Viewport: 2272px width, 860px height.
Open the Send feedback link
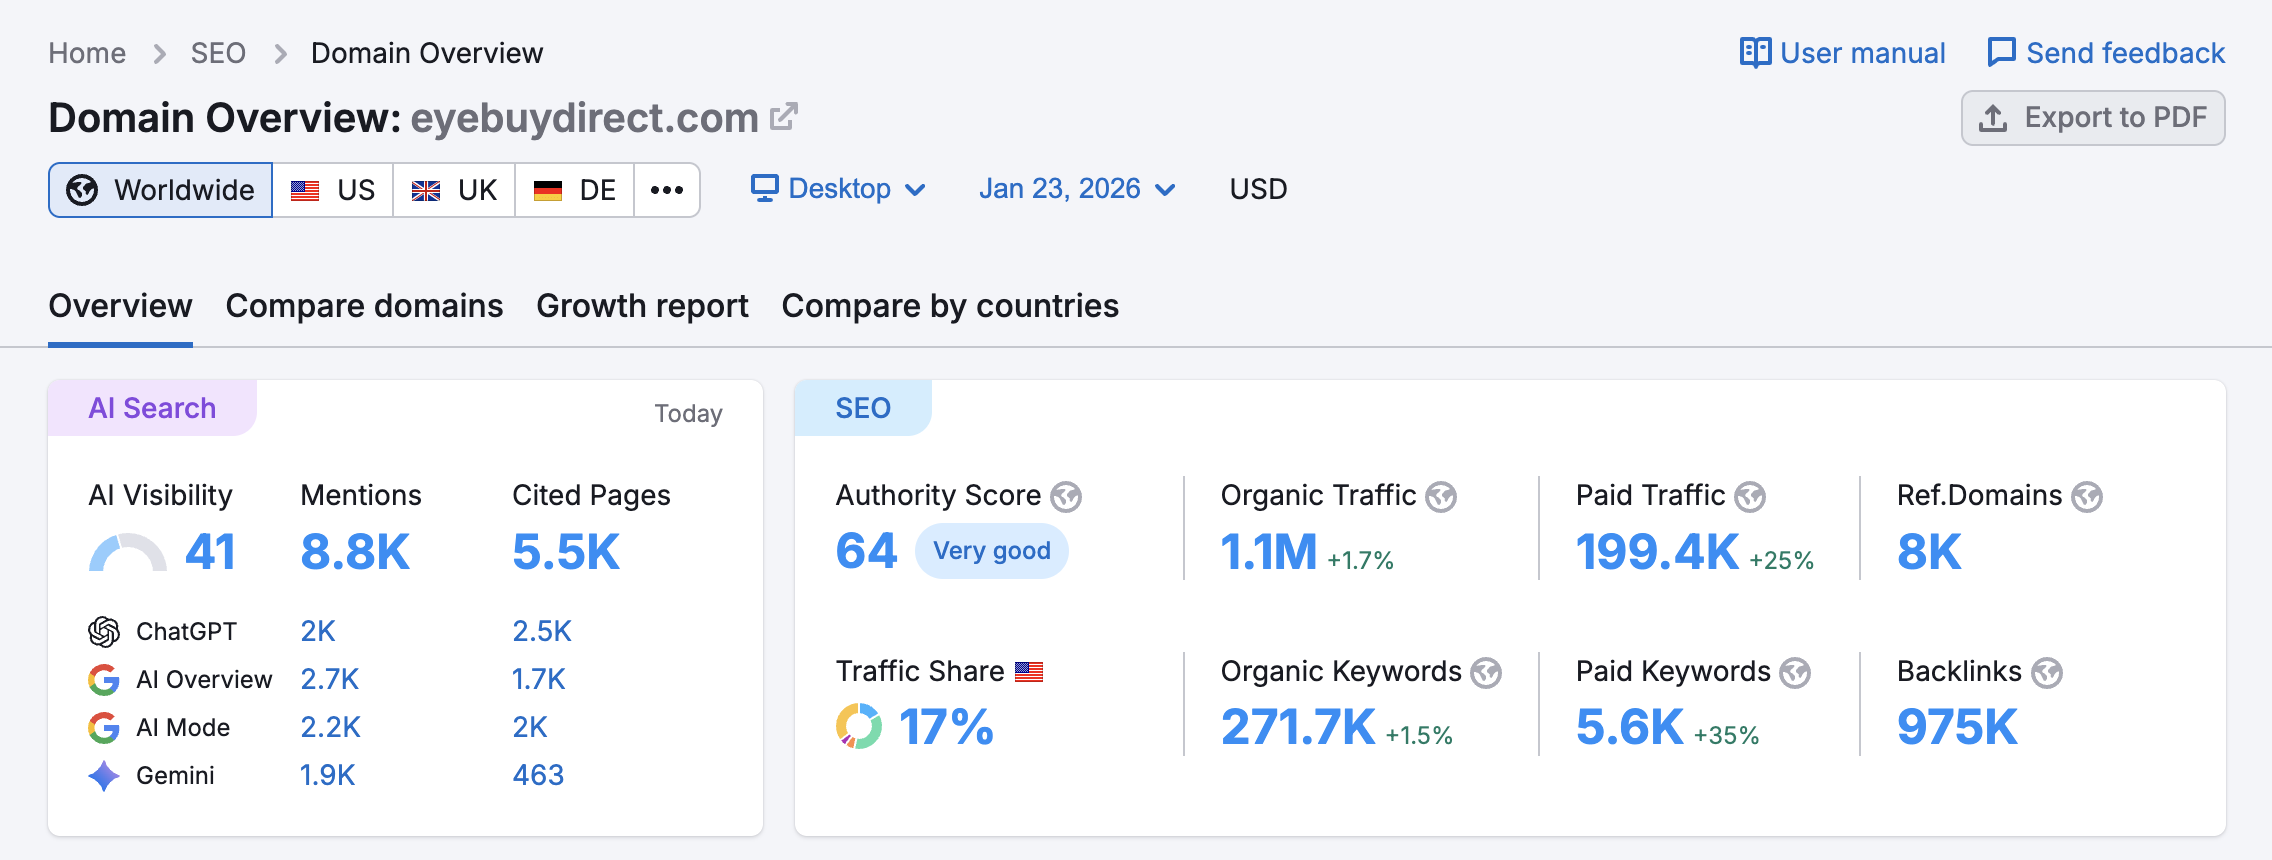click(x=2106, y=53)
